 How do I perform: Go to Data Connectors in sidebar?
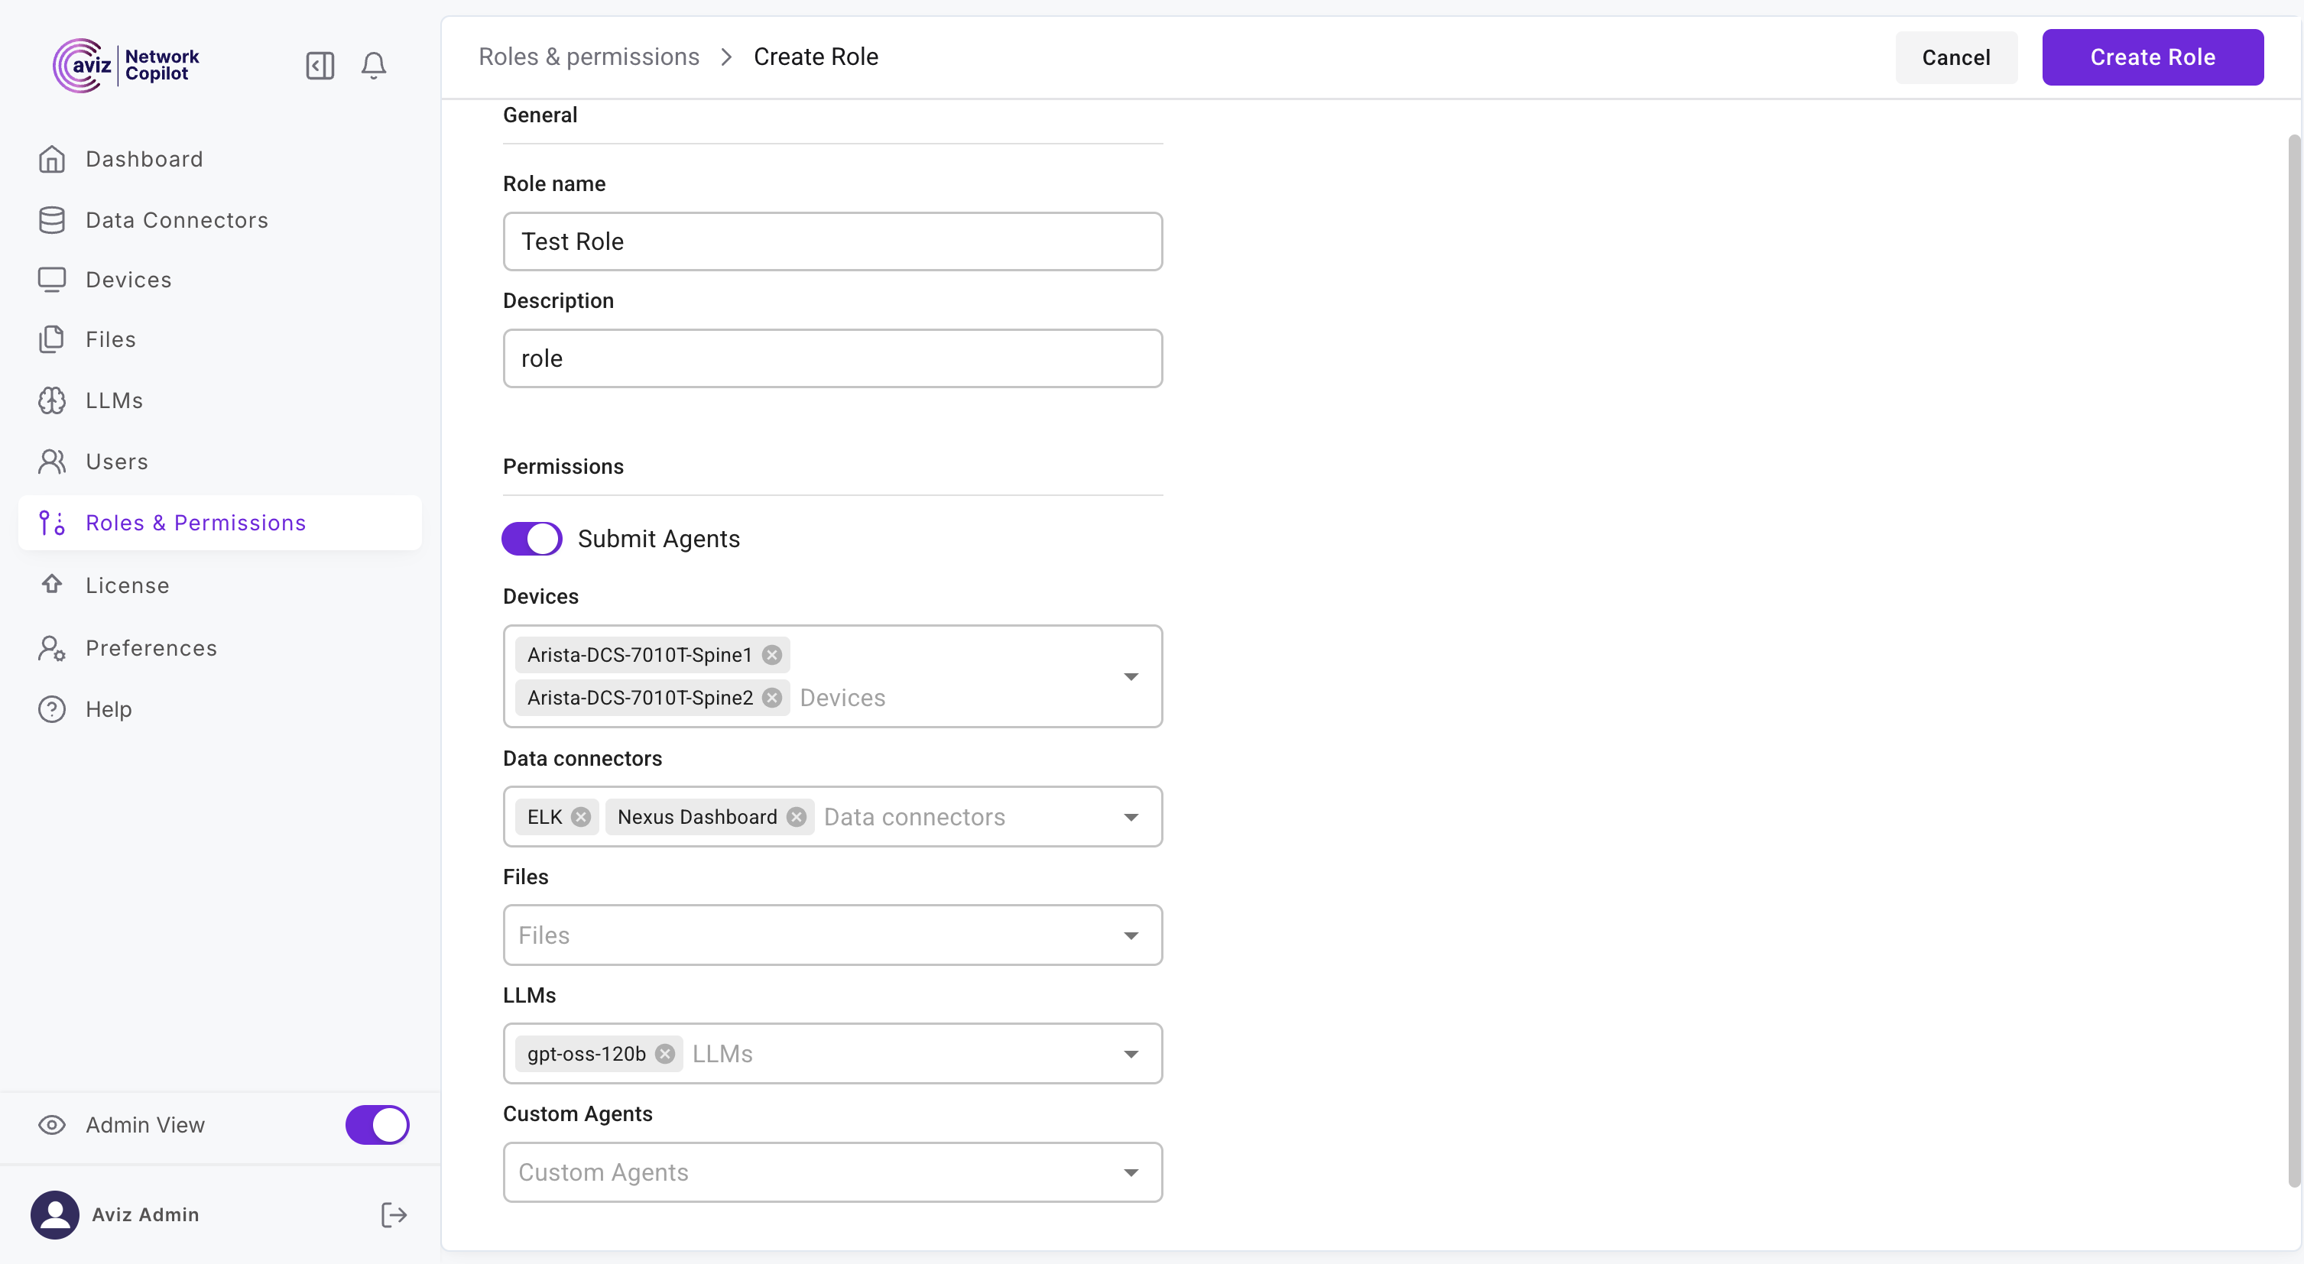coord(176,220)
